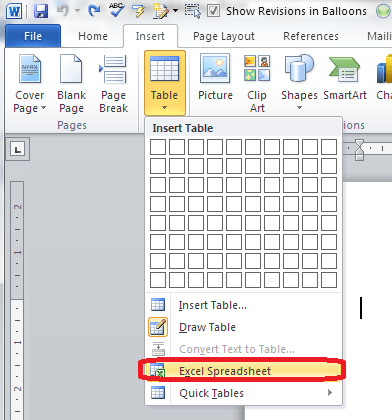Click the green round icon in quick access toolbar
This screenshot has width=392, height=420.
click(x=383, y=11)
